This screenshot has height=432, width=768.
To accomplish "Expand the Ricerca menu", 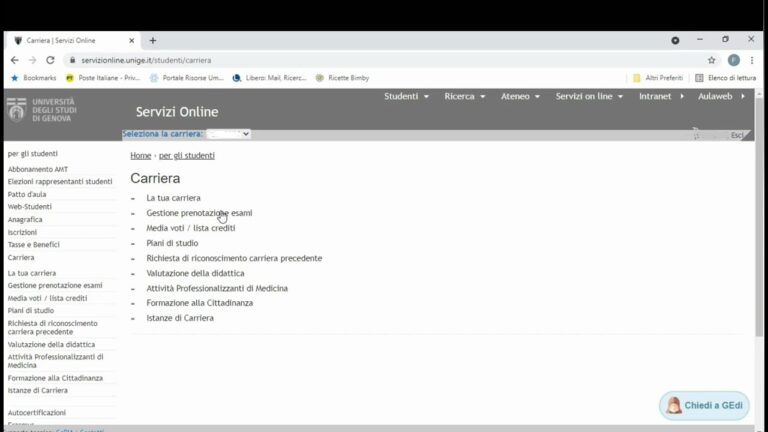I will pyautogui.click(x=464, y=96).
